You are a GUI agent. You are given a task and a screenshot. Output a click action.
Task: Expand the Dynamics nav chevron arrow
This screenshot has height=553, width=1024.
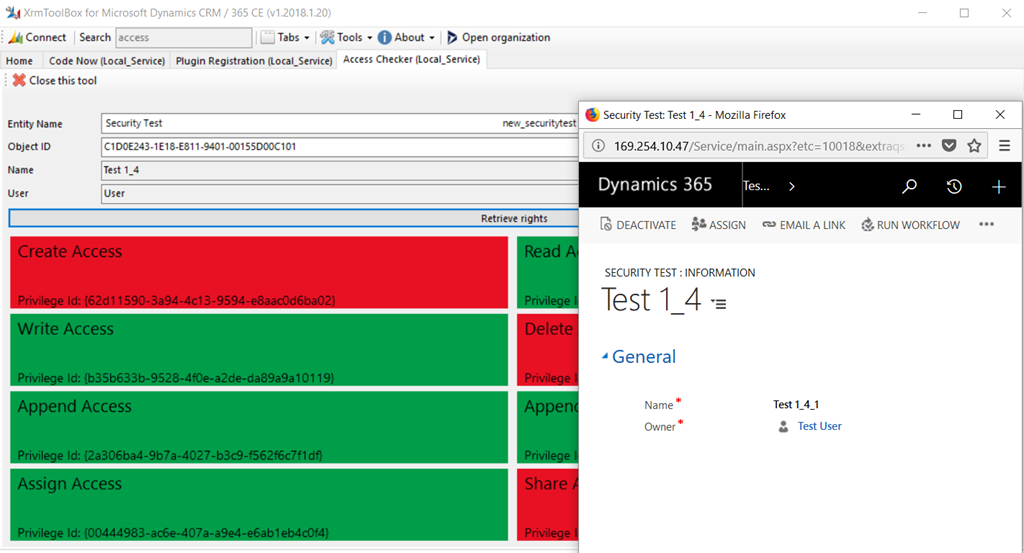click(x=792, y=186)
